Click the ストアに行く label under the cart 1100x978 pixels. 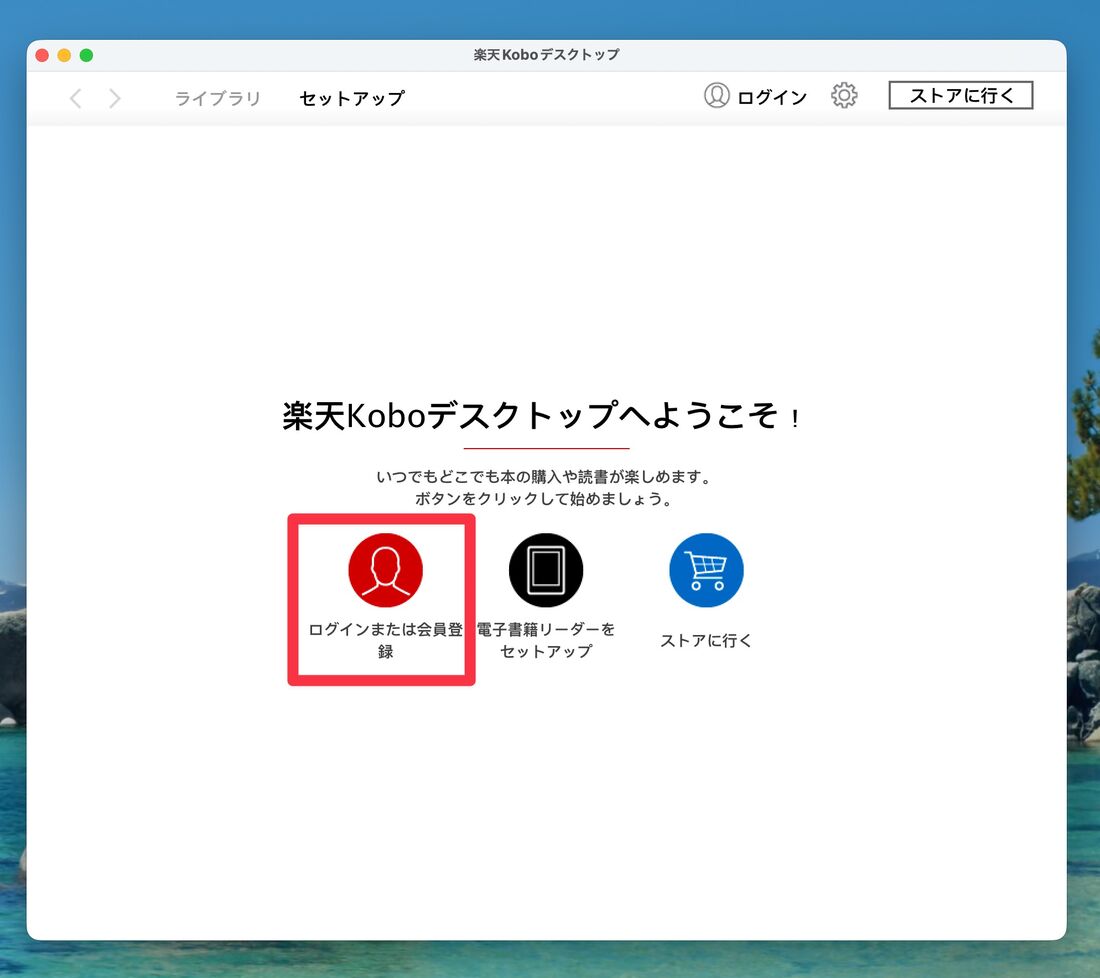(x=706, y=641)
